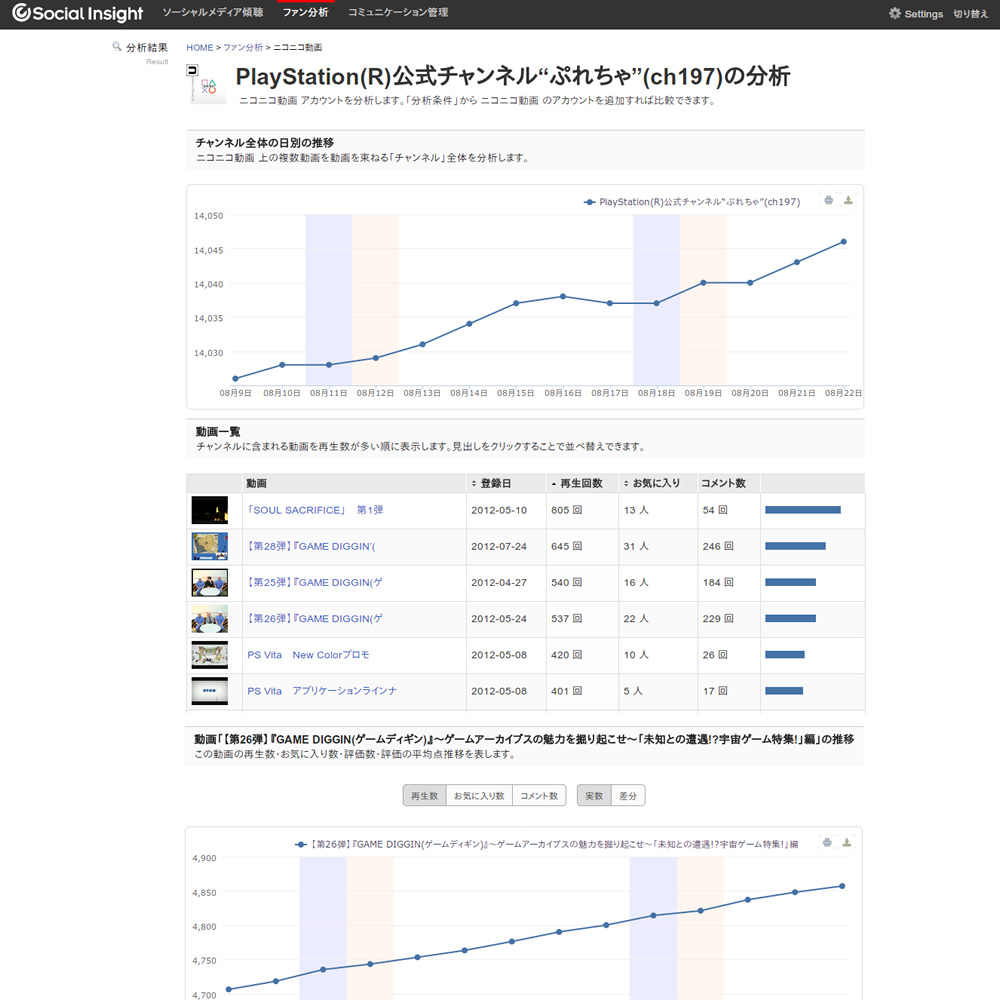This screenshot has width=1000, height=1000.
Task: Download the 第26弾 video trend chart
Action: click(x=847, y=842)
